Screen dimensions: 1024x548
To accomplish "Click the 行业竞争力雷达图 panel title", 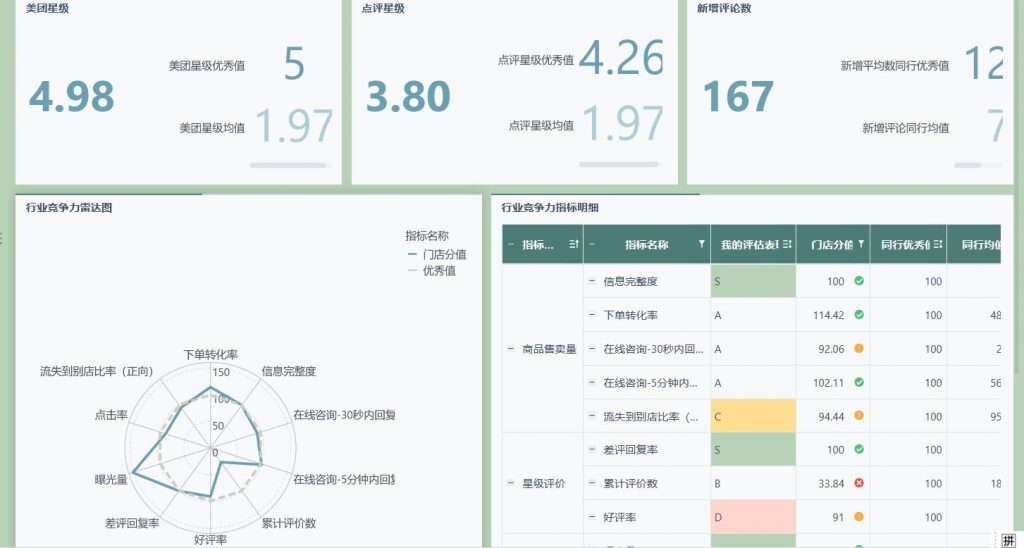I will click(69, 208).
